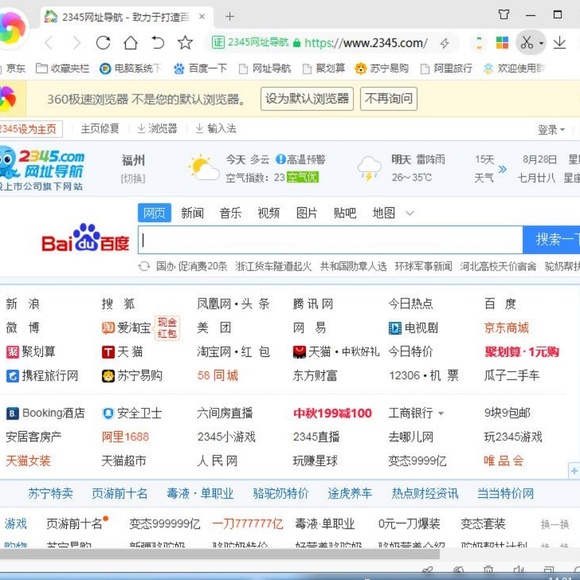The image size is (580, 580).
Task: Open the scissors screenshot tool
Action: pyautogui.click(x=527, y=43)
